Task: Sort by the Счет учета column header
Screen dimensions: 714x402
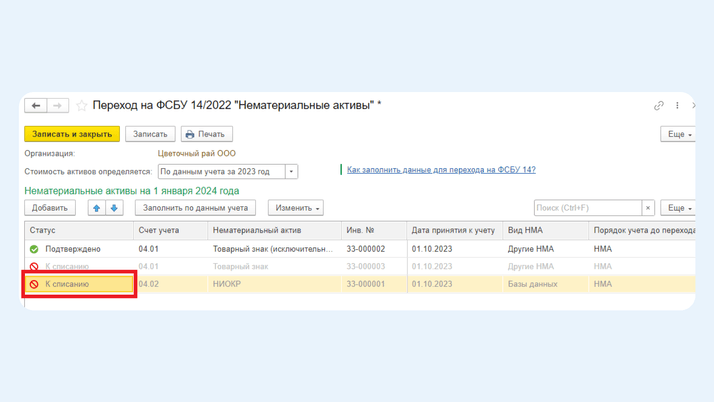Action: [x=171, y=230]
